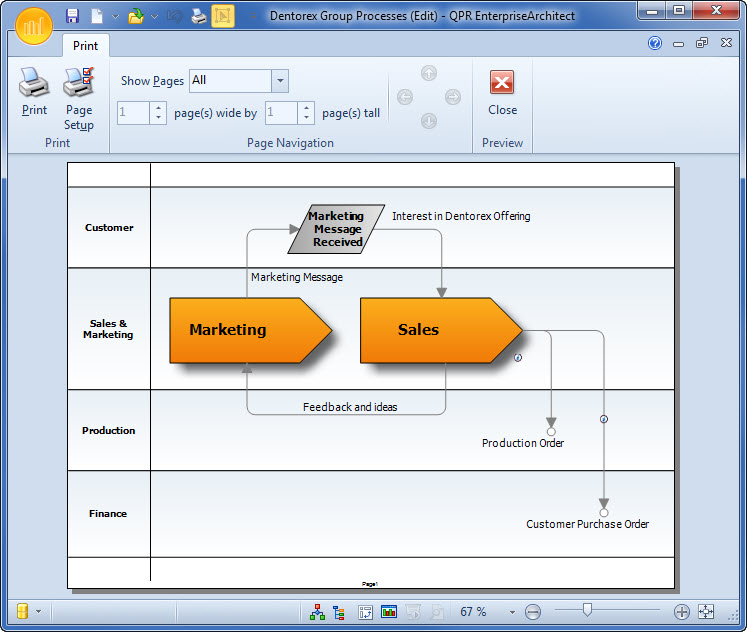Click the pages wide number field
This screenshot has width=747, height=632.
pyautogui.click(x=134, y=113)
